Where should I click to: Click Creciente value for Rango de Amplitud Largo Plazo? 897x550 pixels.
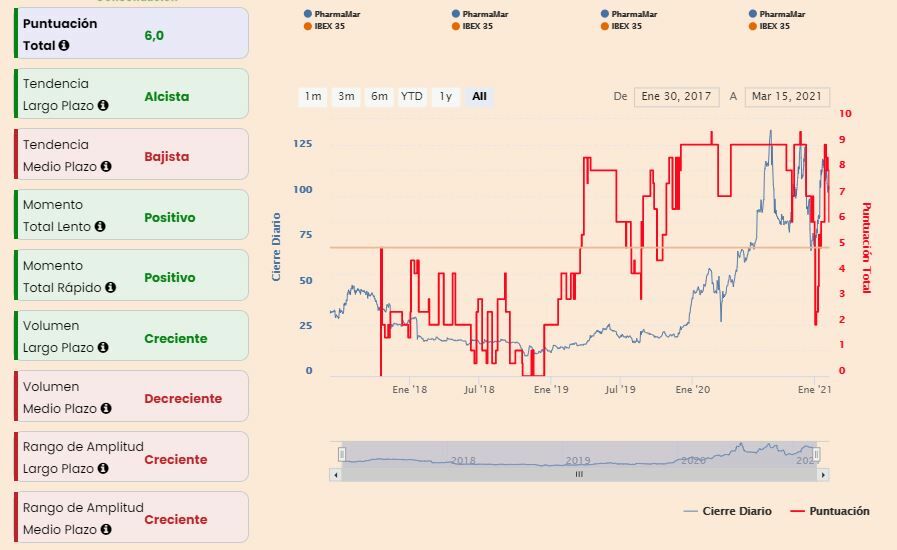176,459
